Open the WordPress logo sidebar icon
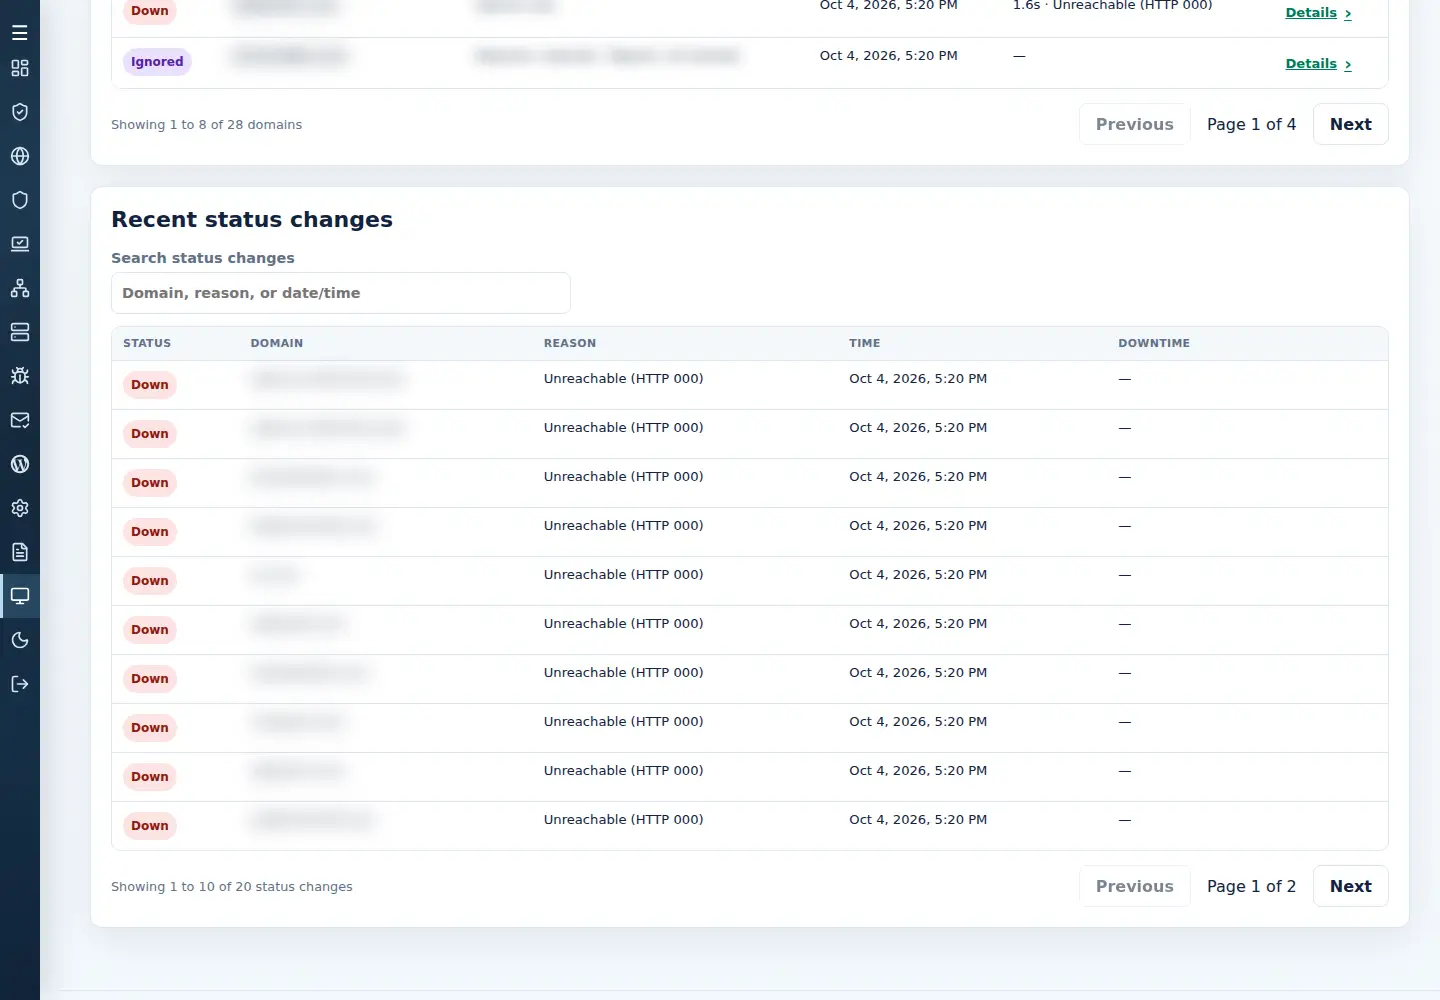 20,464
